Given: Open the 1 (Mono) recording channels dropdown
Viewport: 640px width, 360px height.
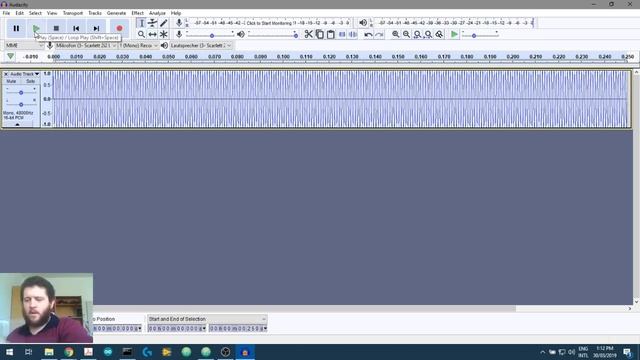Looking at the screenshot, I should pos(138,45).
